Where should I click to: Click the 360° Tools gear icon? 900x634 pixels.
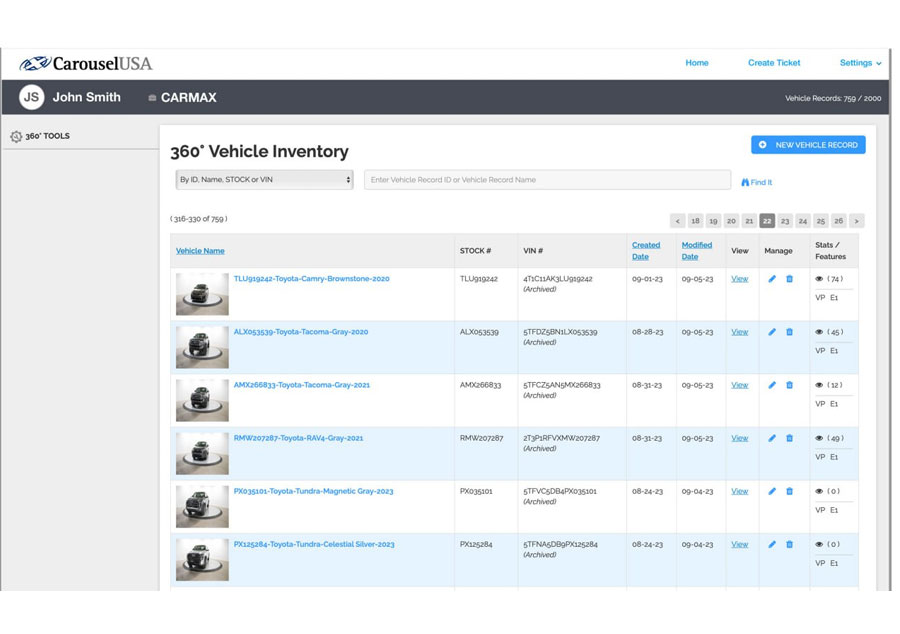(x=16, y=136)
